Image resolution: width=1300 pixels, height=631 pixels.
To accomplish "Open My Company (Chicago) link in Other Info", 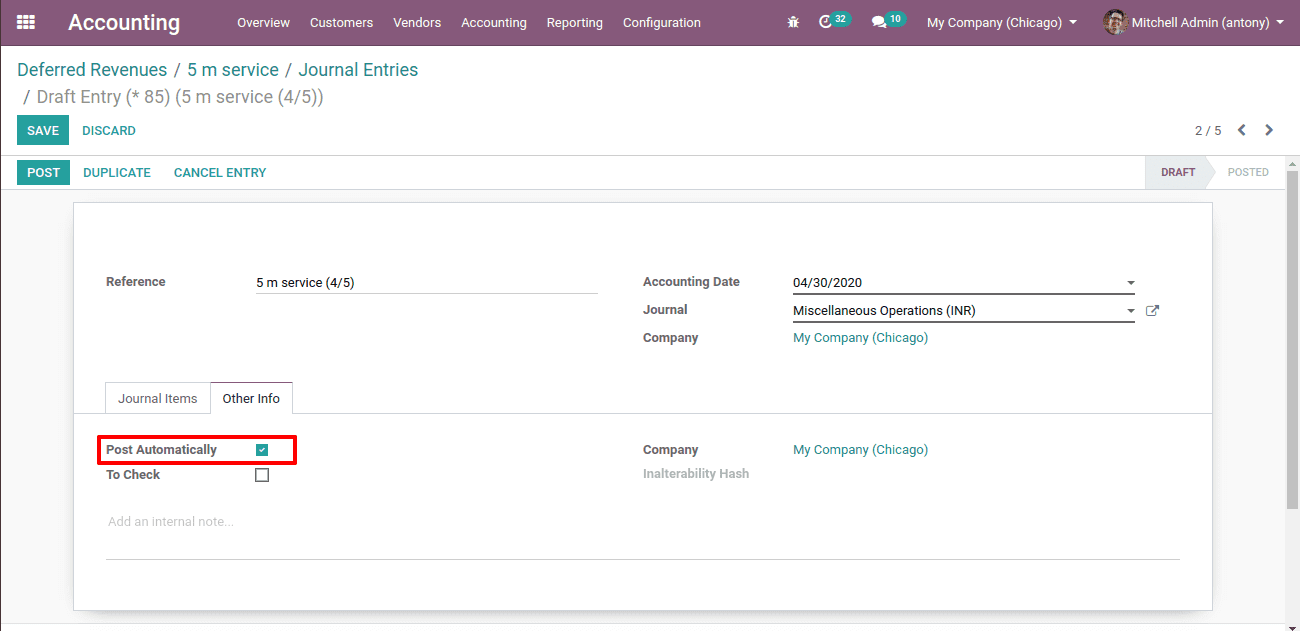I will 860,450.
